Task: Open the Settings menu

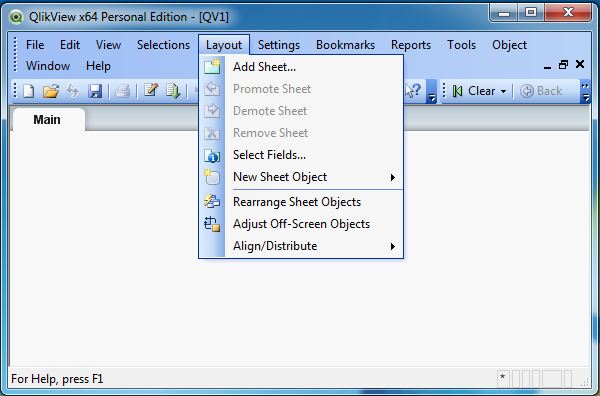Action: tap(279, 45)
